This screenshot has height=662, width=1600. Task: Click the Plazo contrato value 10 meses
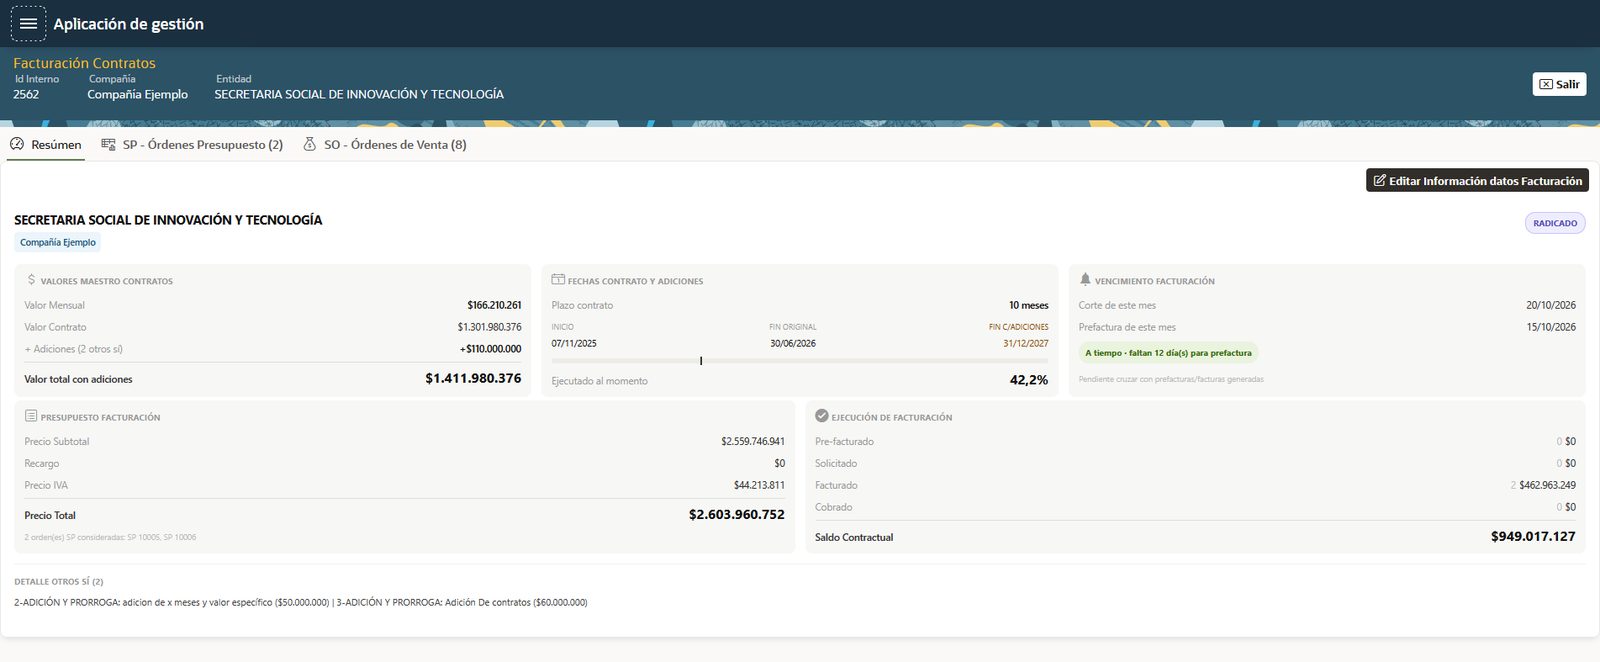click(x=1028, y=305)
